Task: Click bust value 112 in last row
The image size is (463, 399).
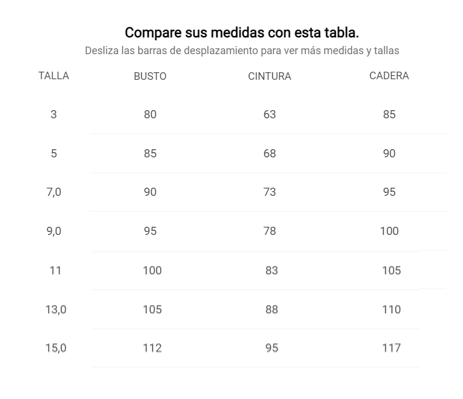Action: point(152,348)
